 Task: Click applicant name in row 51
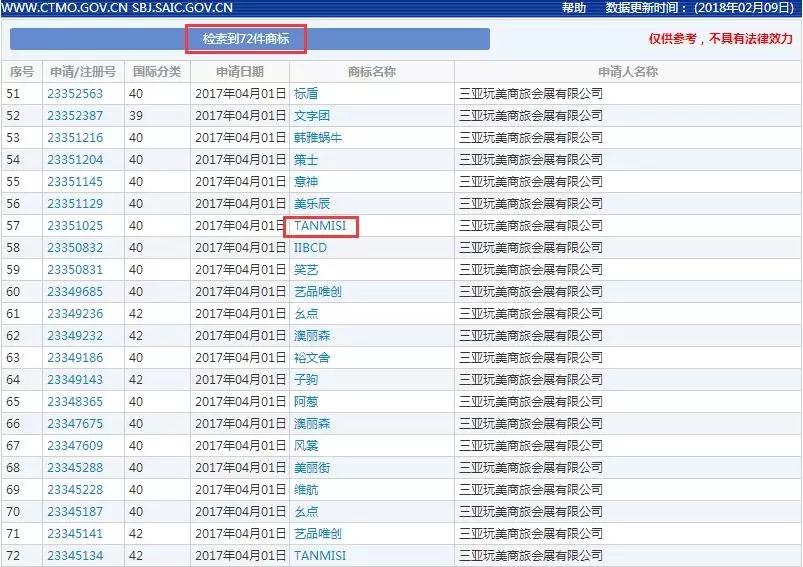point(530,94)
